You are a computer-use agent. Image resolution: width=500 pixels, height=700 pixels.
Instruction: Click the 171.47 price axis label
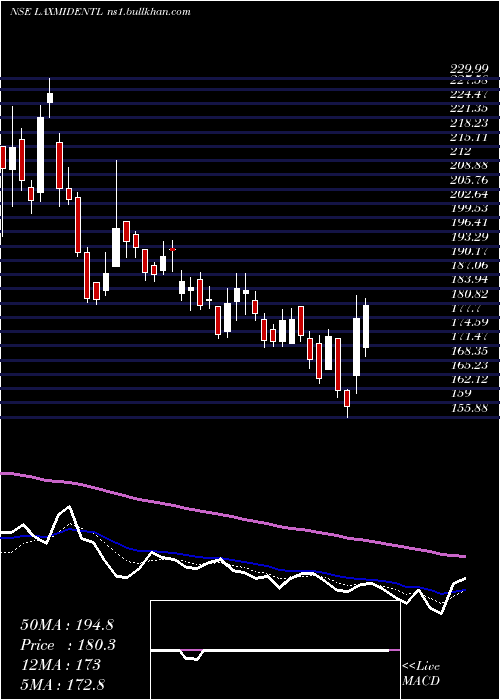pyautogui.click(x=468, y=336)
